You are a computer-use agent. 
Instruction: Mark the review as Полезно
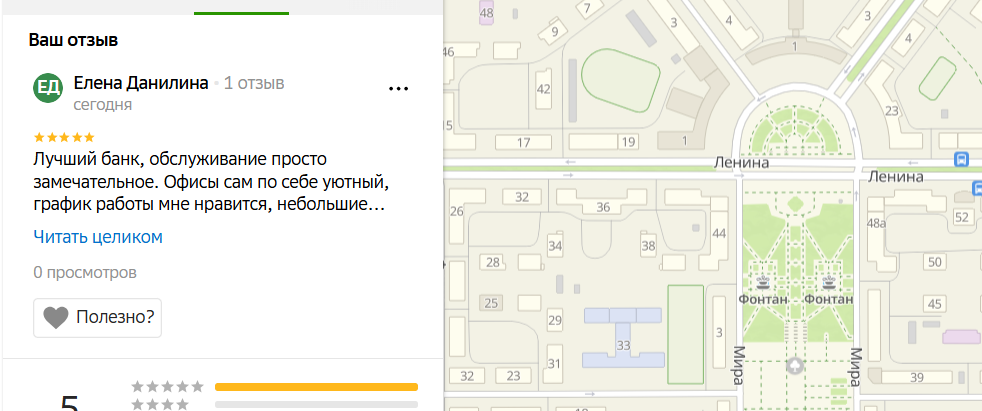98,318
